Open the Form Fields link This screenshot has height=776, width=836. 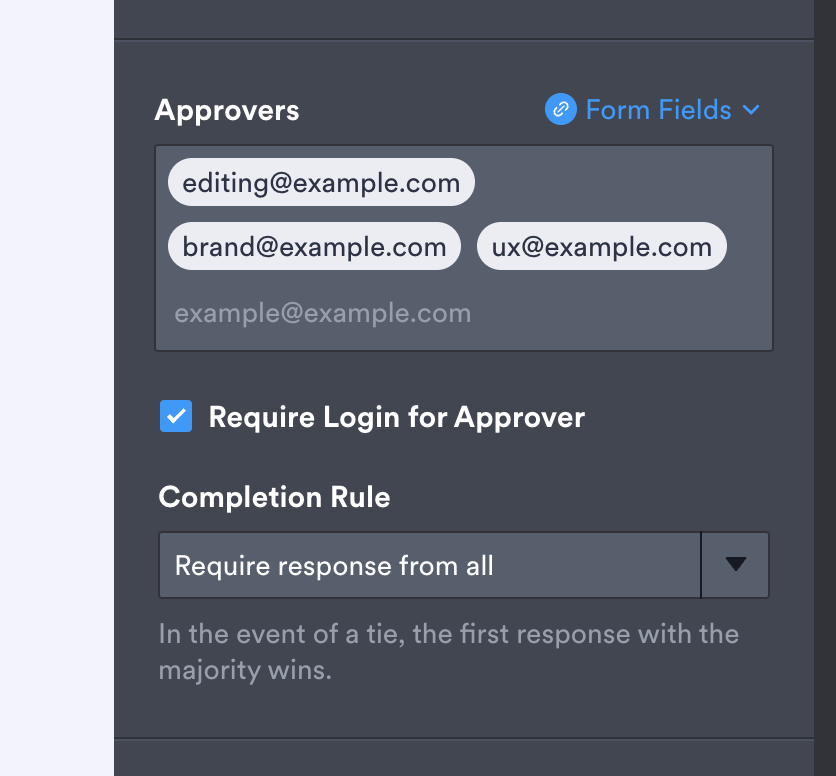tap(658, 110)
